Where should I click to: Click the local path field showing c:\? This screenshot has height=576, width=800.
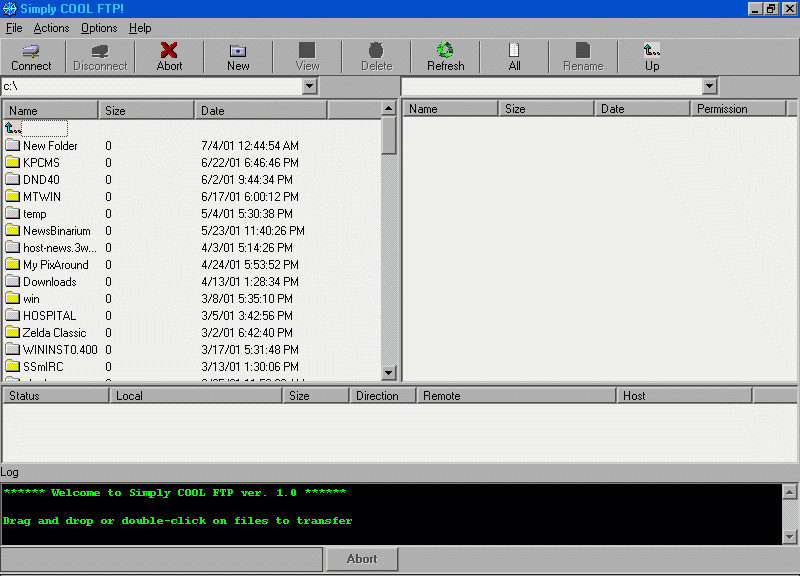[x=153, y=86]
